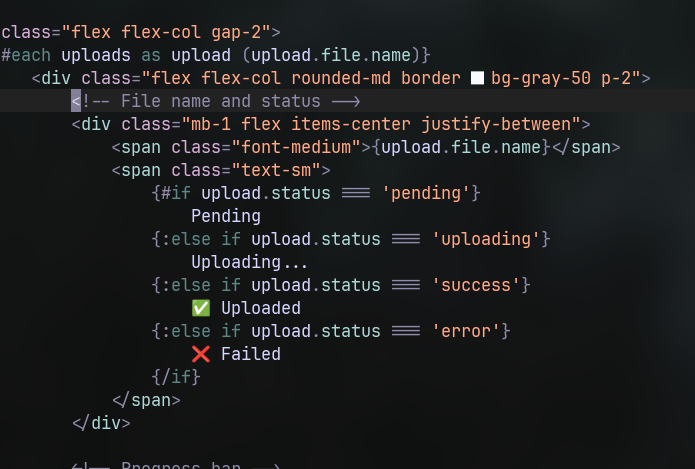Screen dimensions: 695x469
Task: Click the red cross mark emoji
Action: 200,354
